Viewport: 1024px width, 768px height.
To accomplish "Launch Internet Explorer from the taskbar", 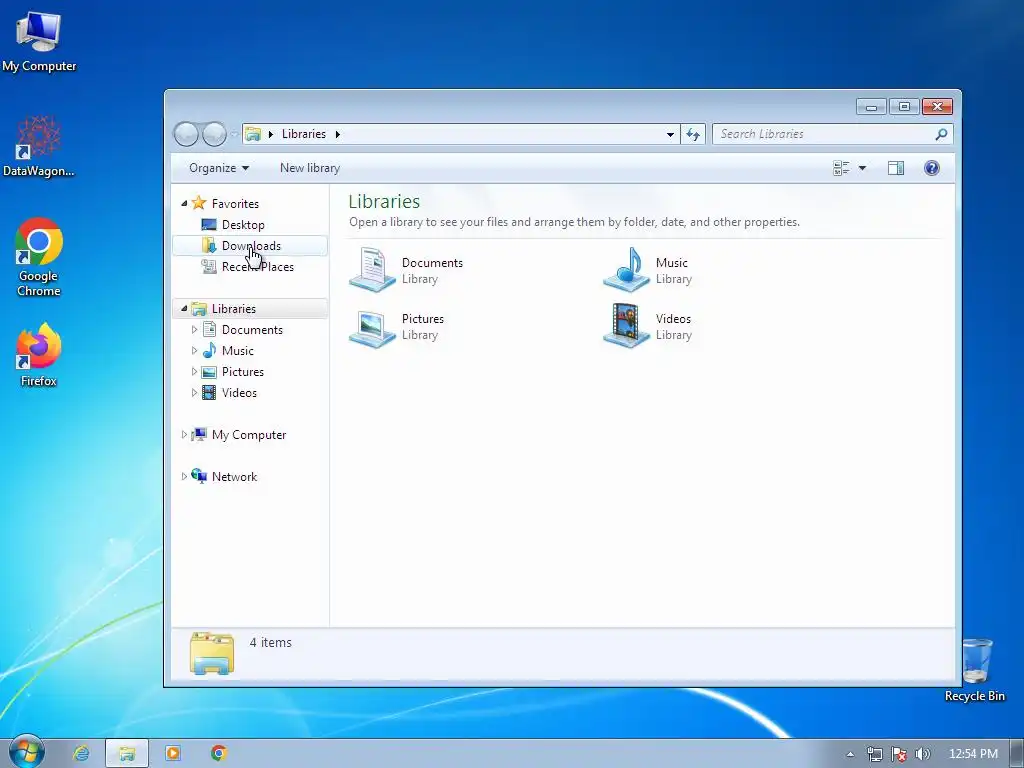I will [x=82, y=753].
